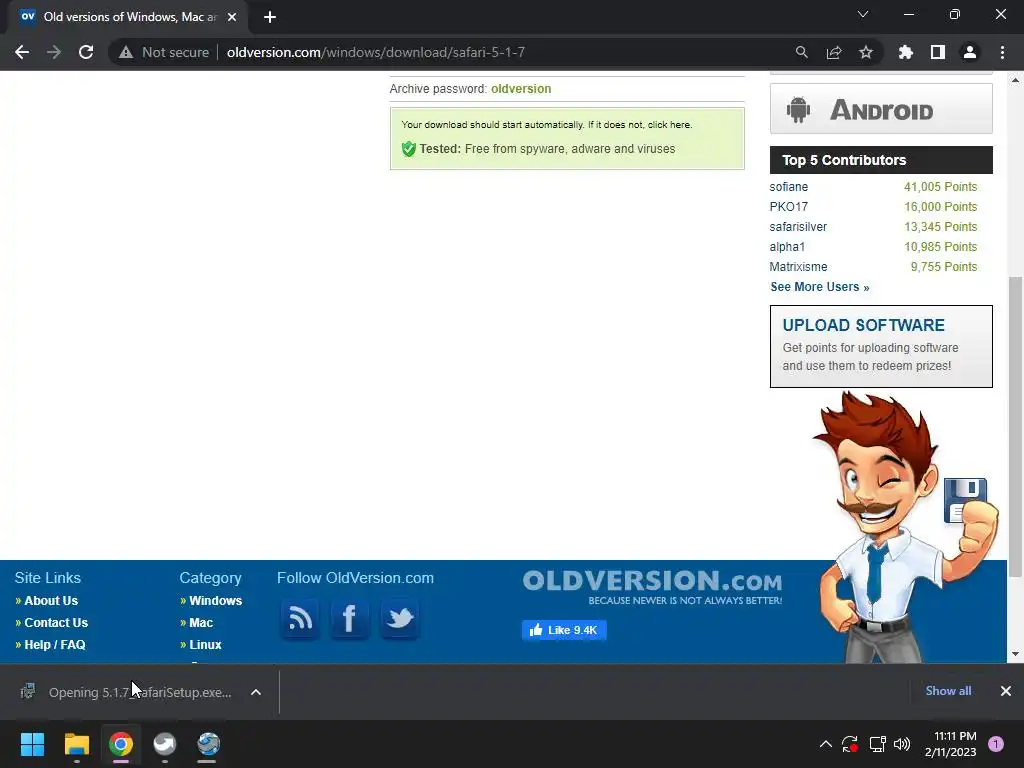Bookmark this tab with the star
1024x768 pixels.
click(x=866, y=52)
